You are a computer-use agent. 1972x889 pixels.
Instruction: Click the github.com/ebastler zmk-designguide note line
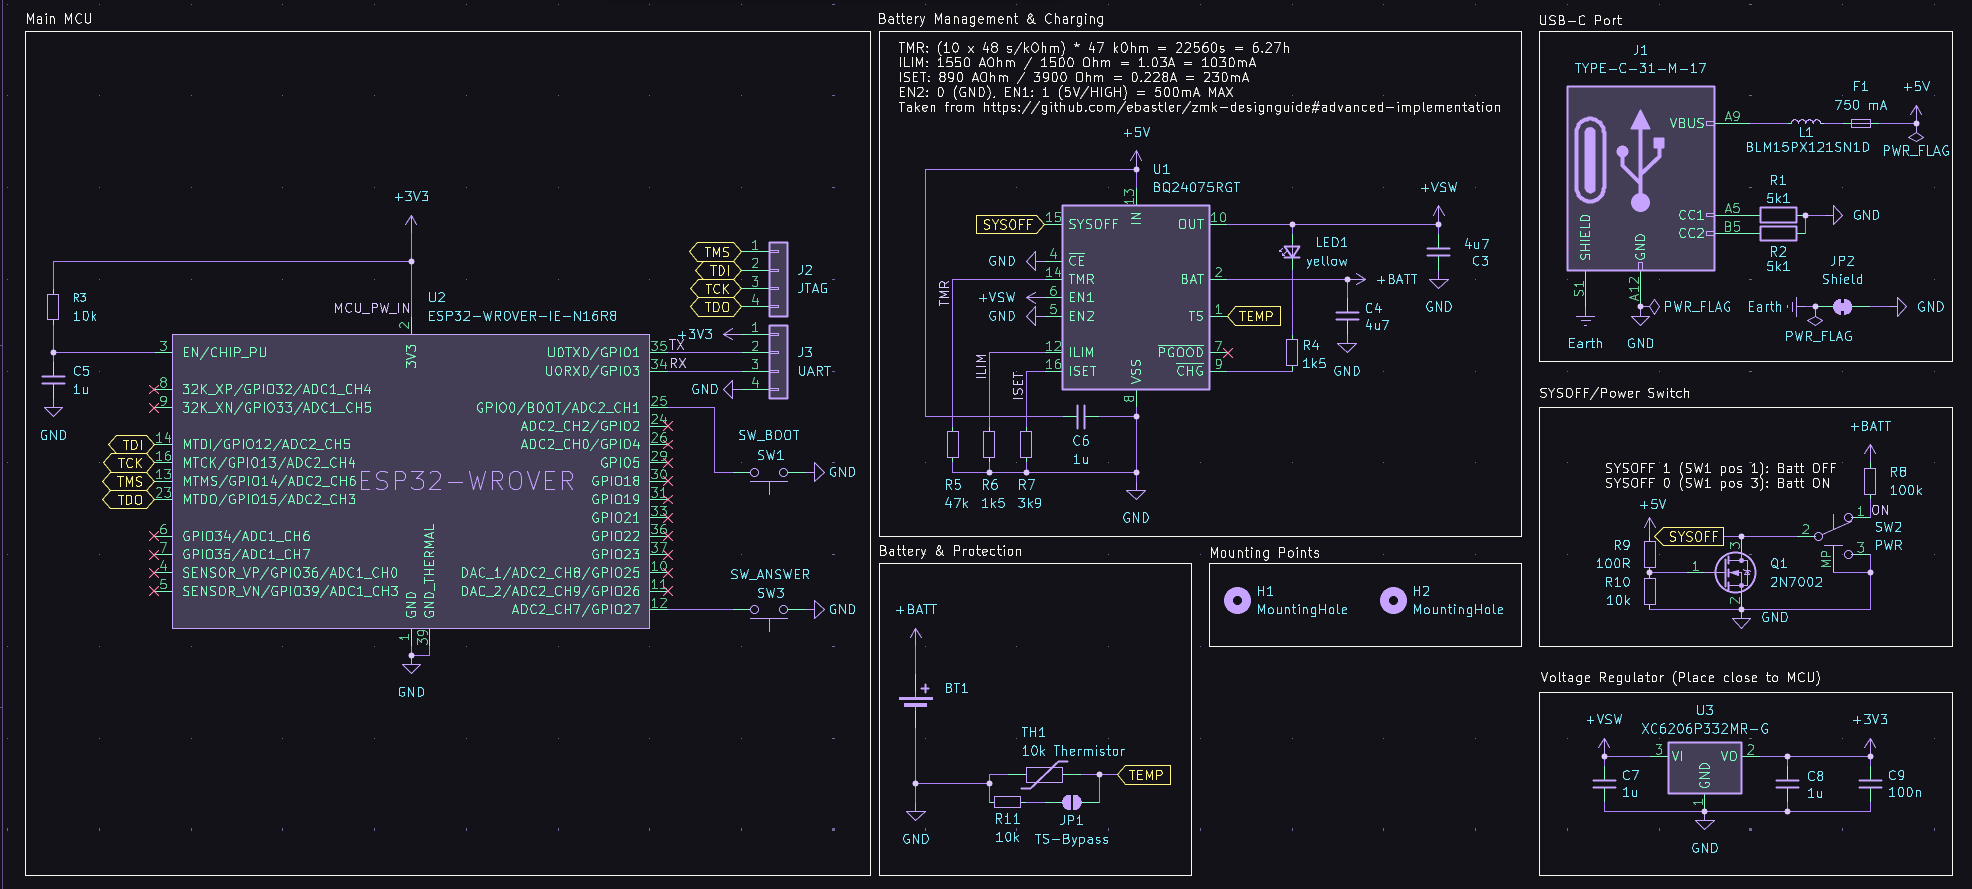click(x=1199, y=107)
